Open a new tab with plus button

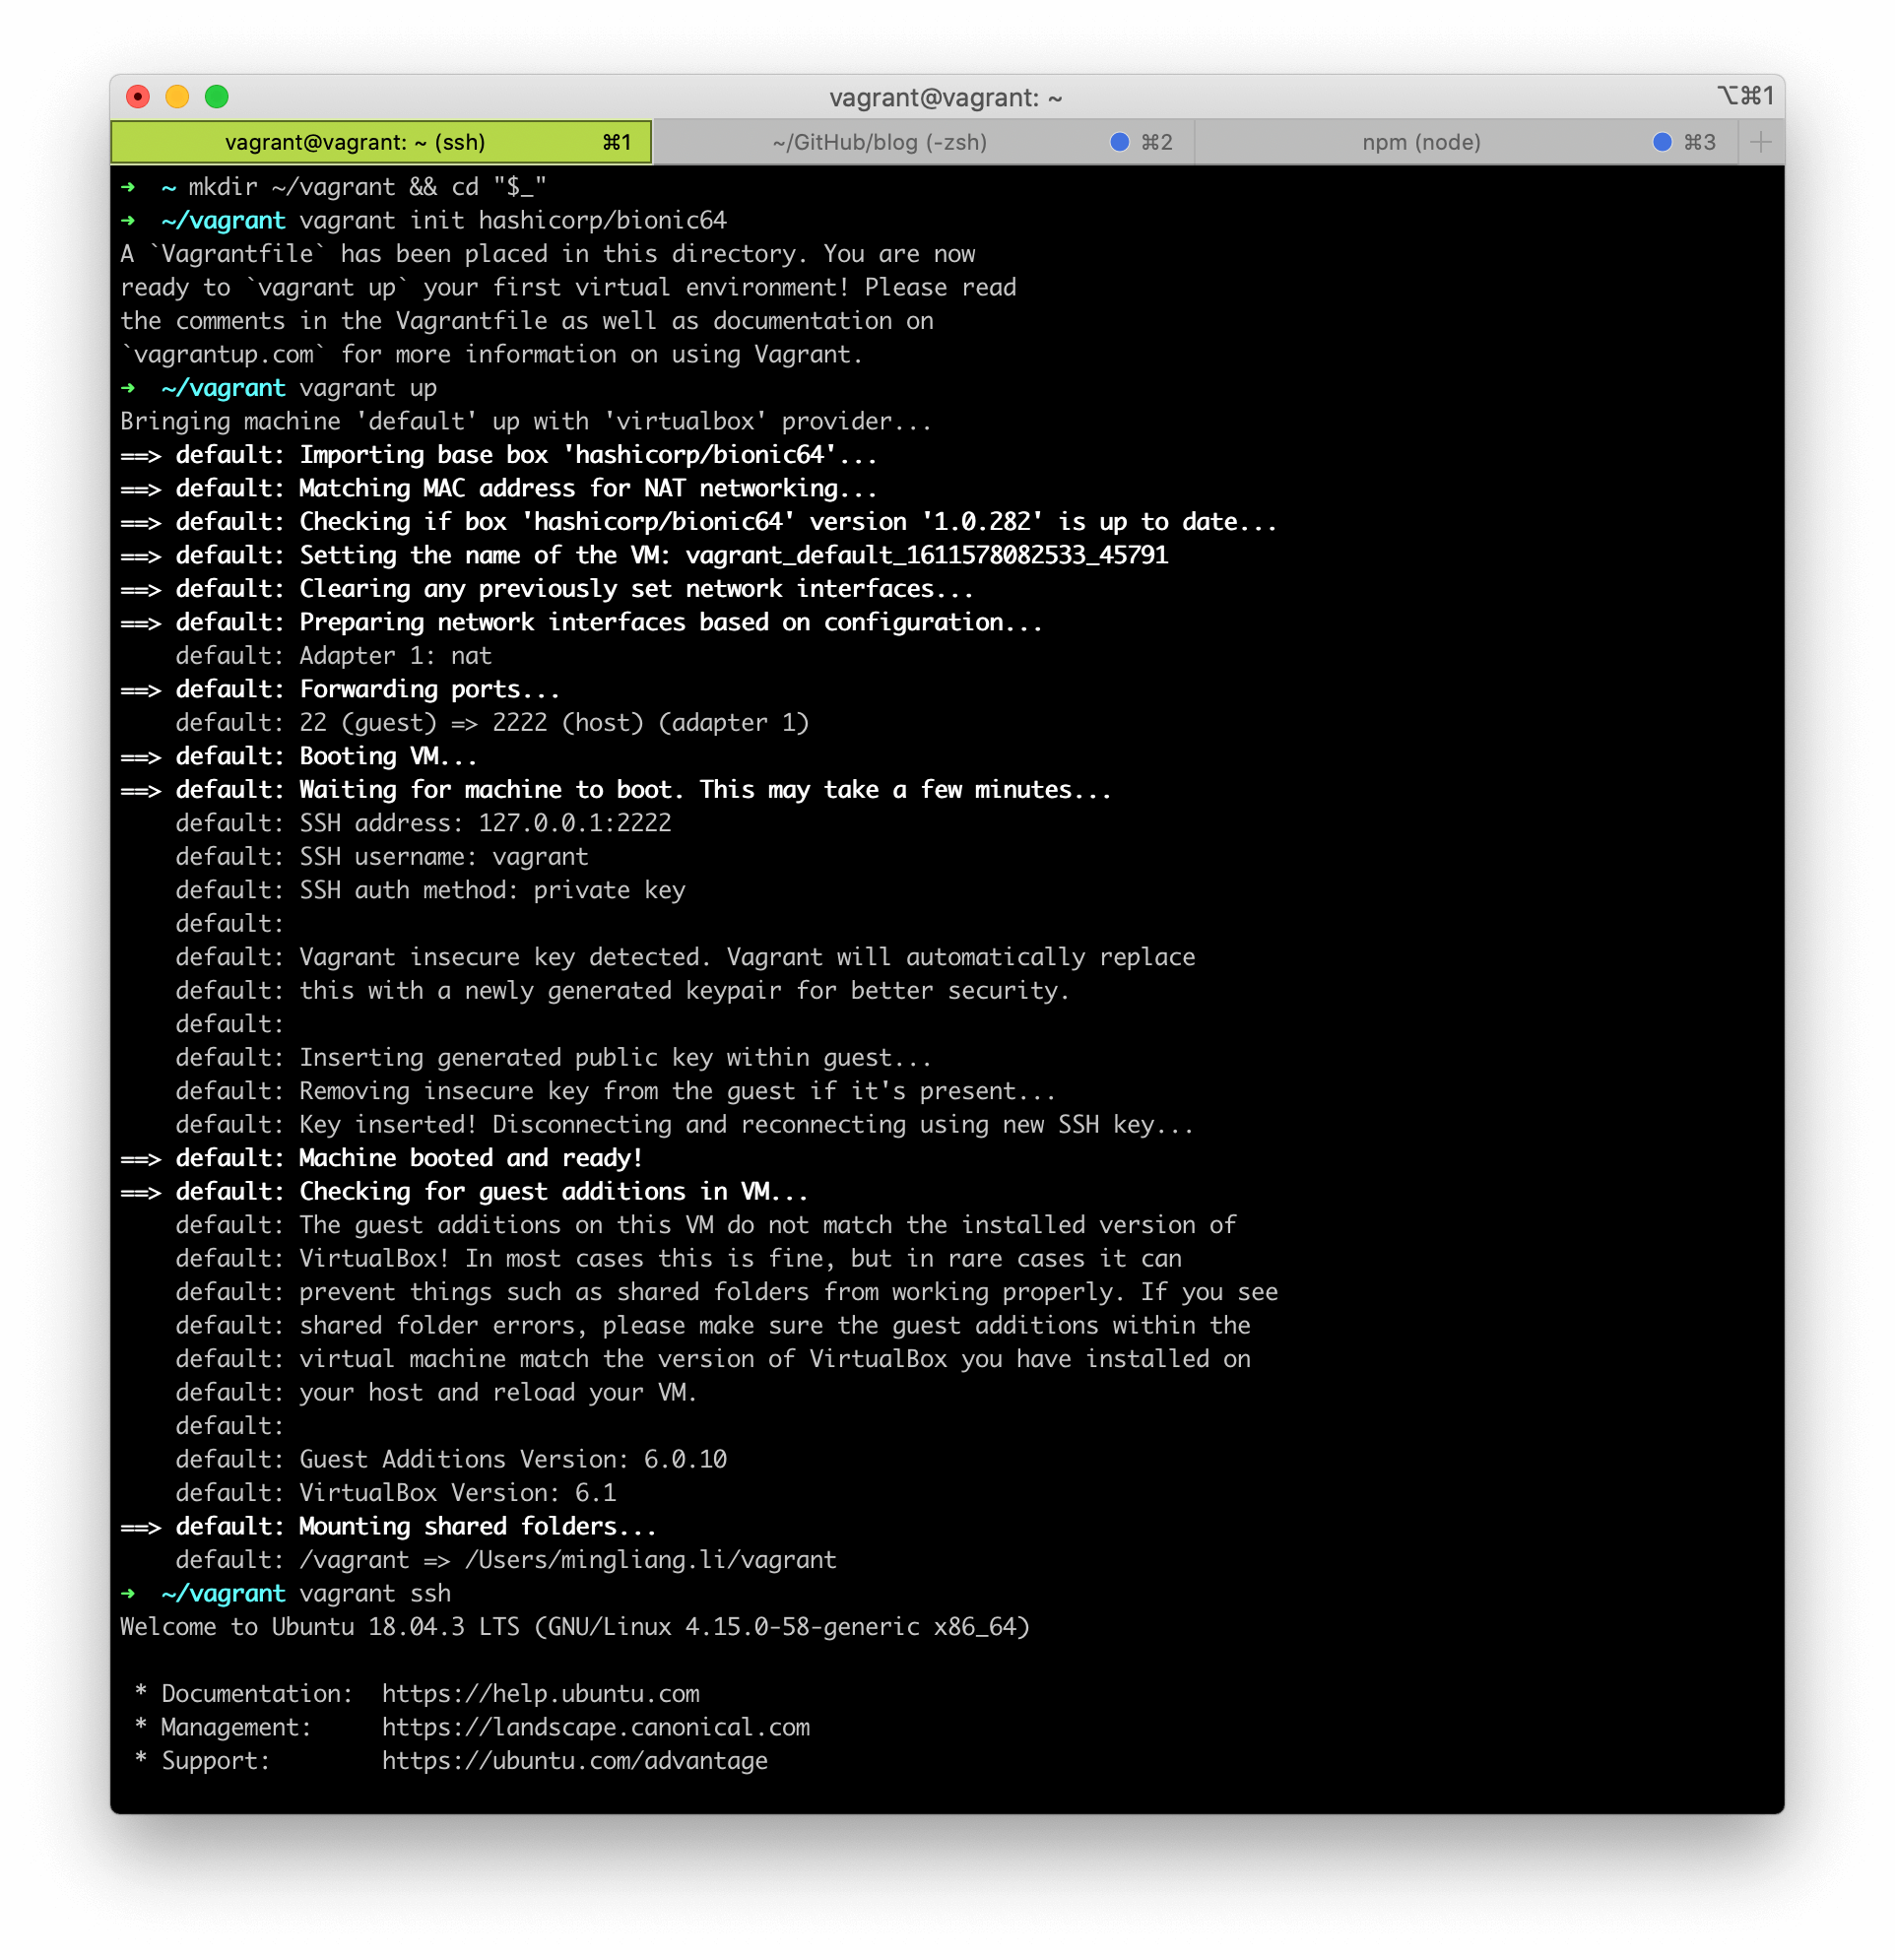click(x=1761, y=142)
